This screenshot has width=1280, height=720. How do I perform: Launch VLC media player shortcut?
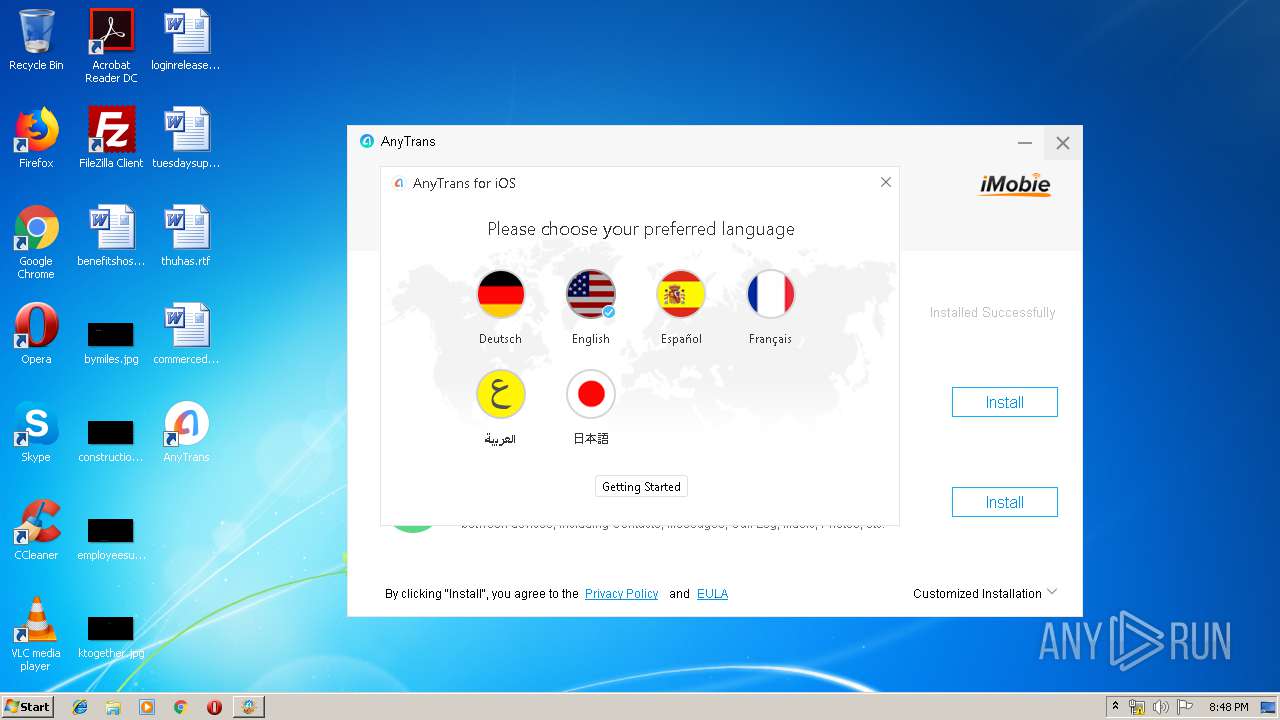click(x=36, y=635)
